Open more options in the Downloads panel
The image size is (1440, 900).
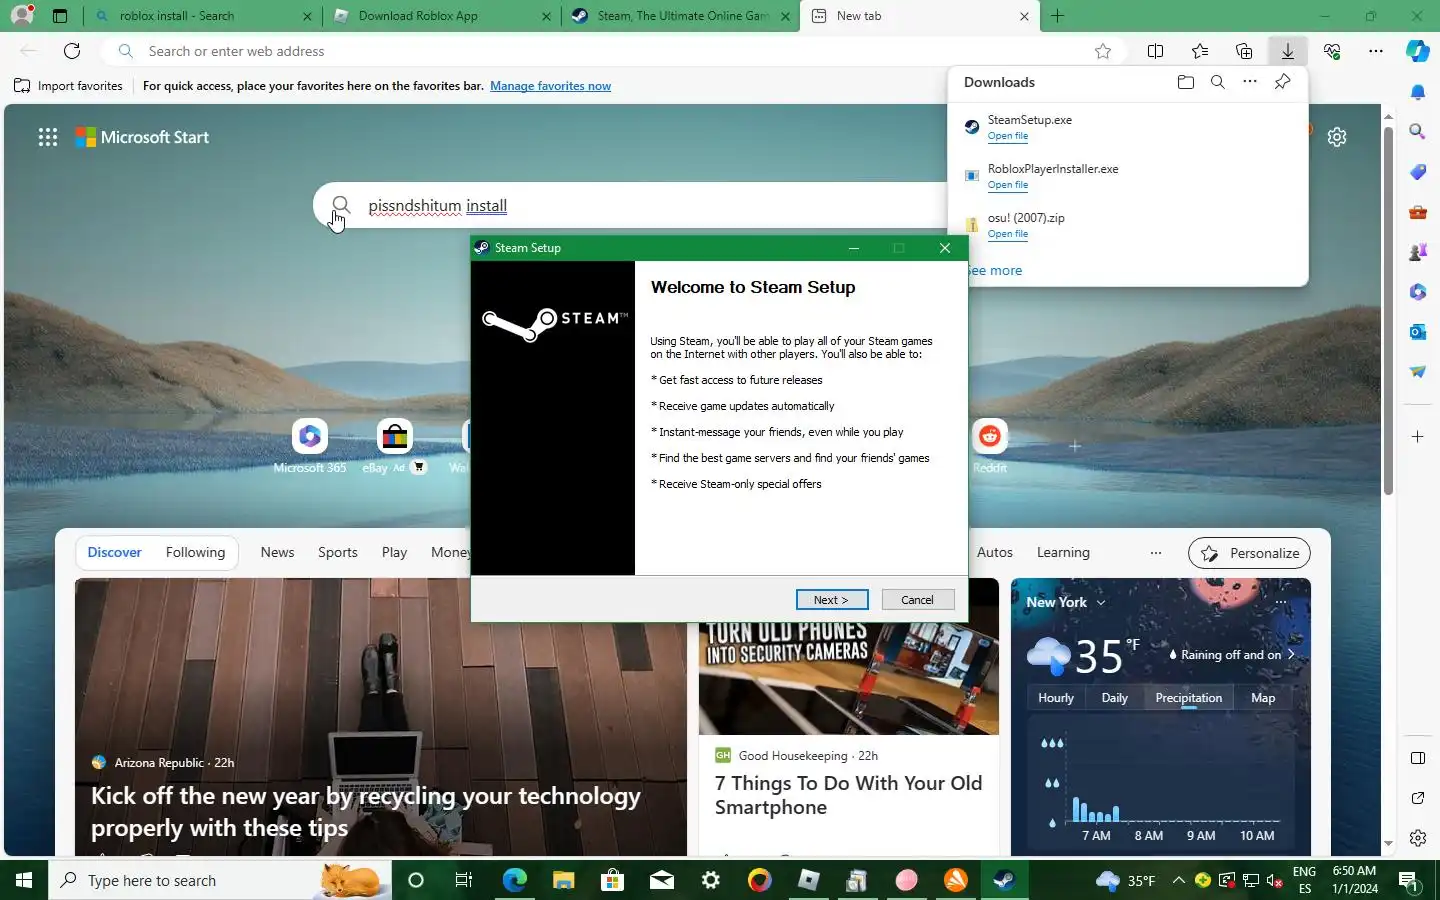point(1250,82)
